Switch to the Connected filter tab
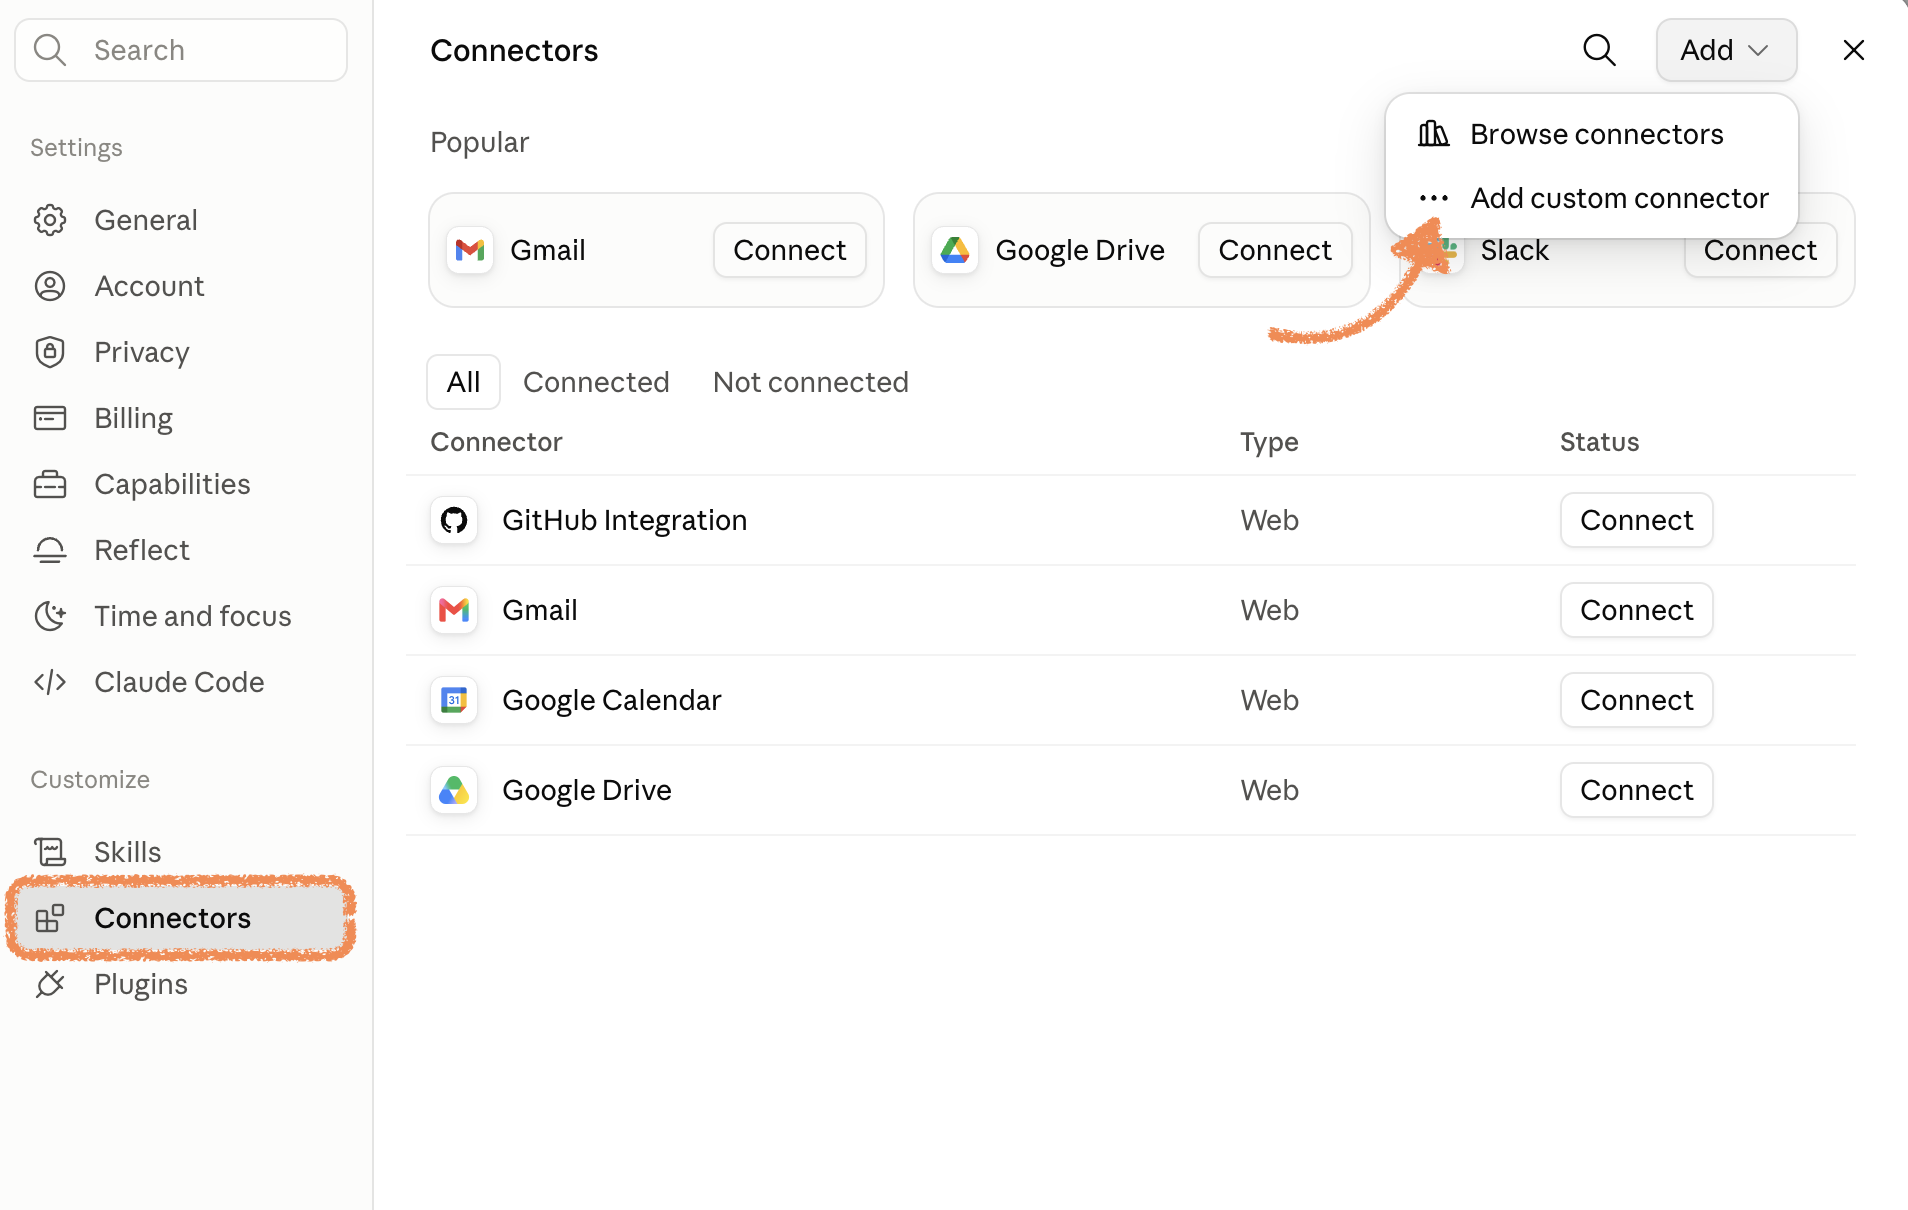 (x=596, y=382)
